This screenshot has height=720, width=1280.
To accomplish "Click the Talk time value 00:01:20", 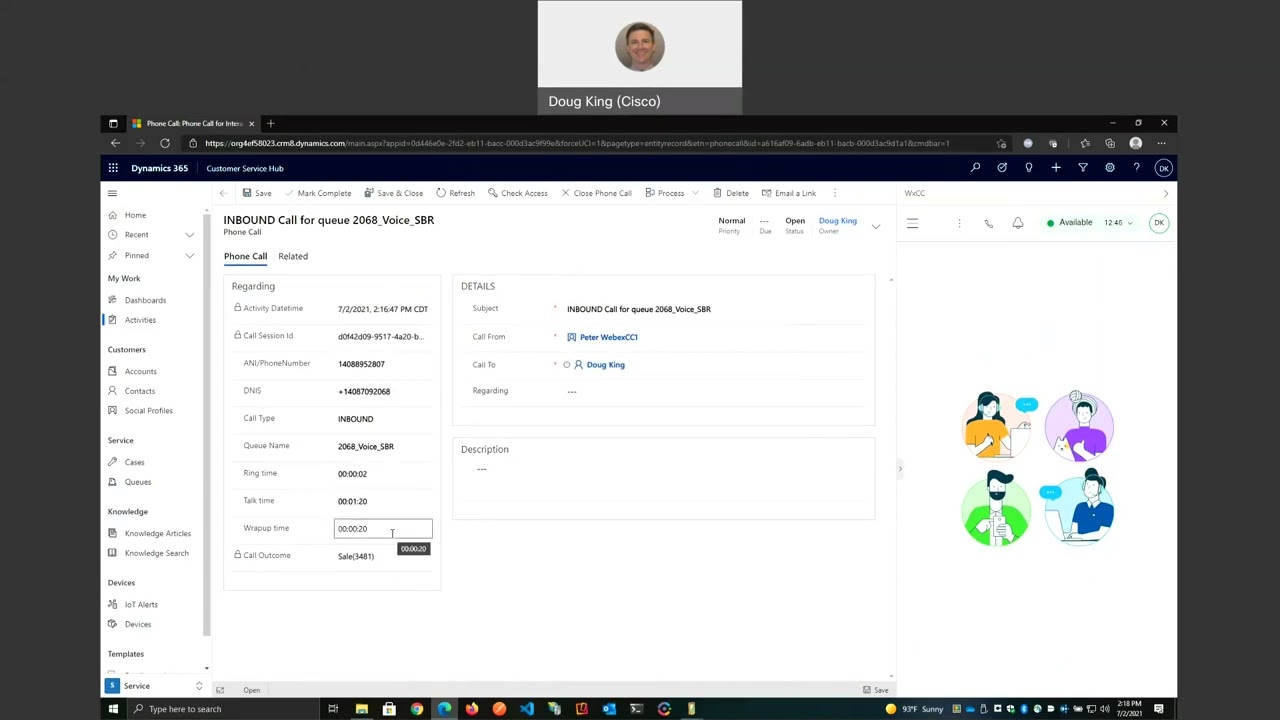I will pos(352,501).
